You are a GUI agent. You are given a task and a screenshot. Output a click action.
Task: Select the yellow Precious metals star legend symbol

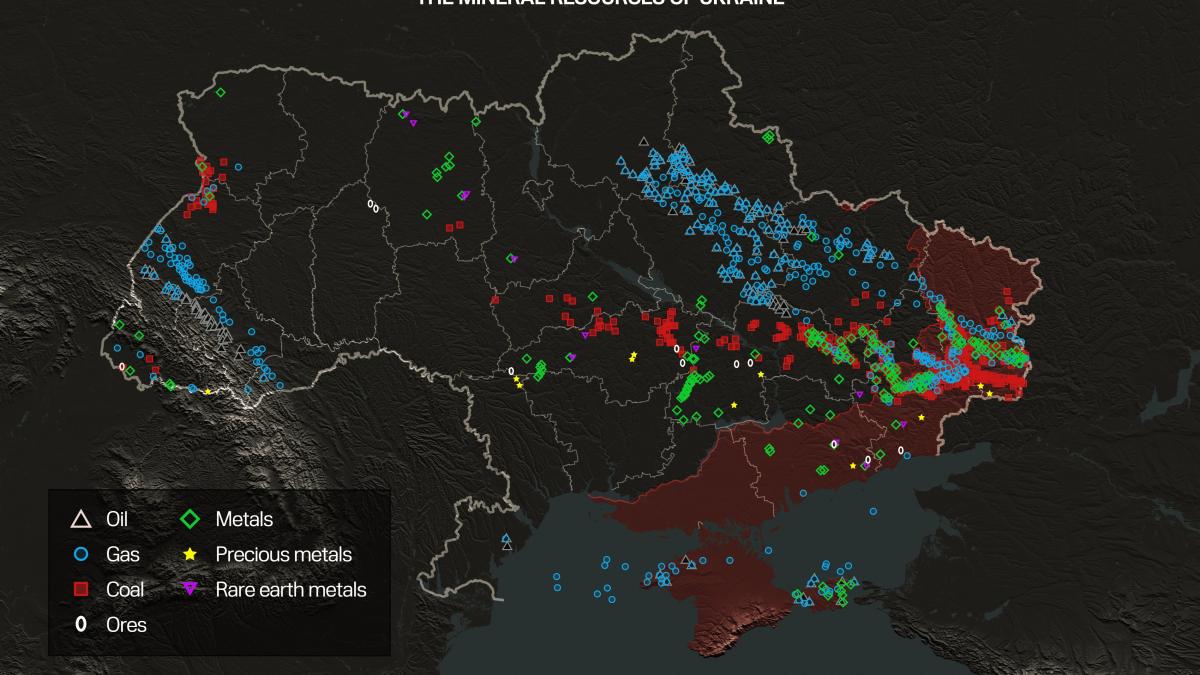click(x=188, y=554)
